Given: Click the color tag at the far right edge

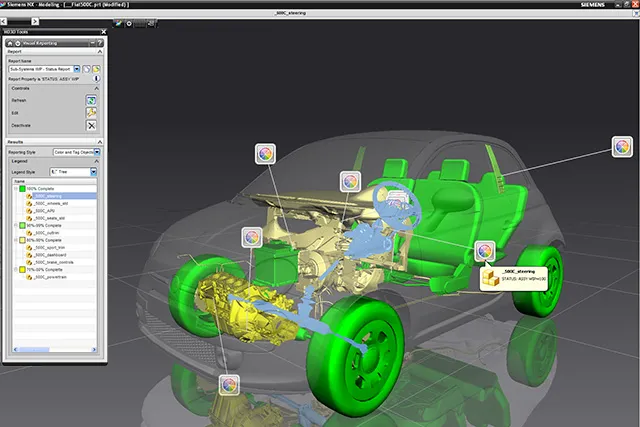Looking at the screenshot, I should (x=622, y=147).
